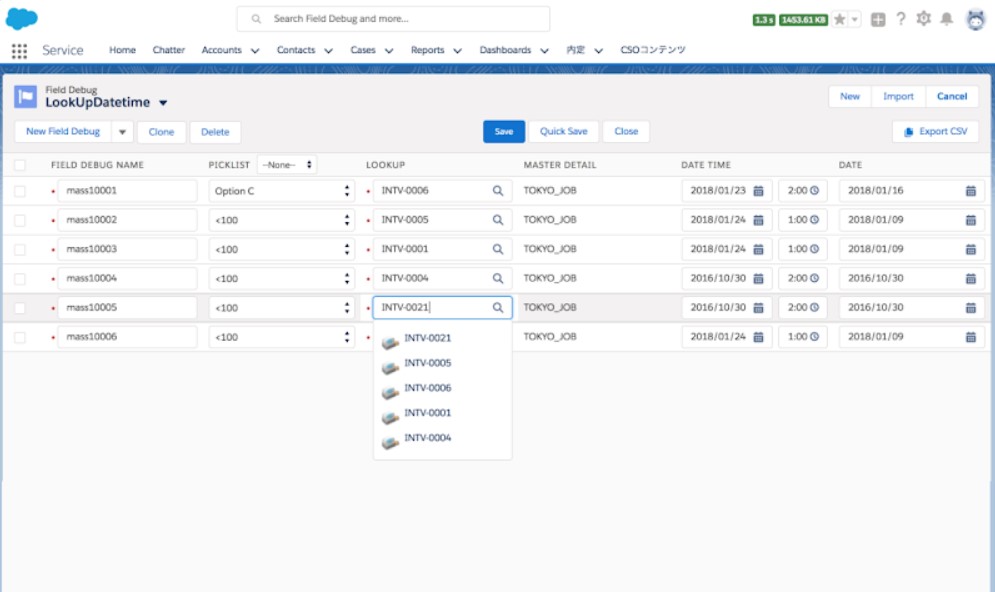
Task: Open time picker clock in mass10006 row
Action: 814,336
